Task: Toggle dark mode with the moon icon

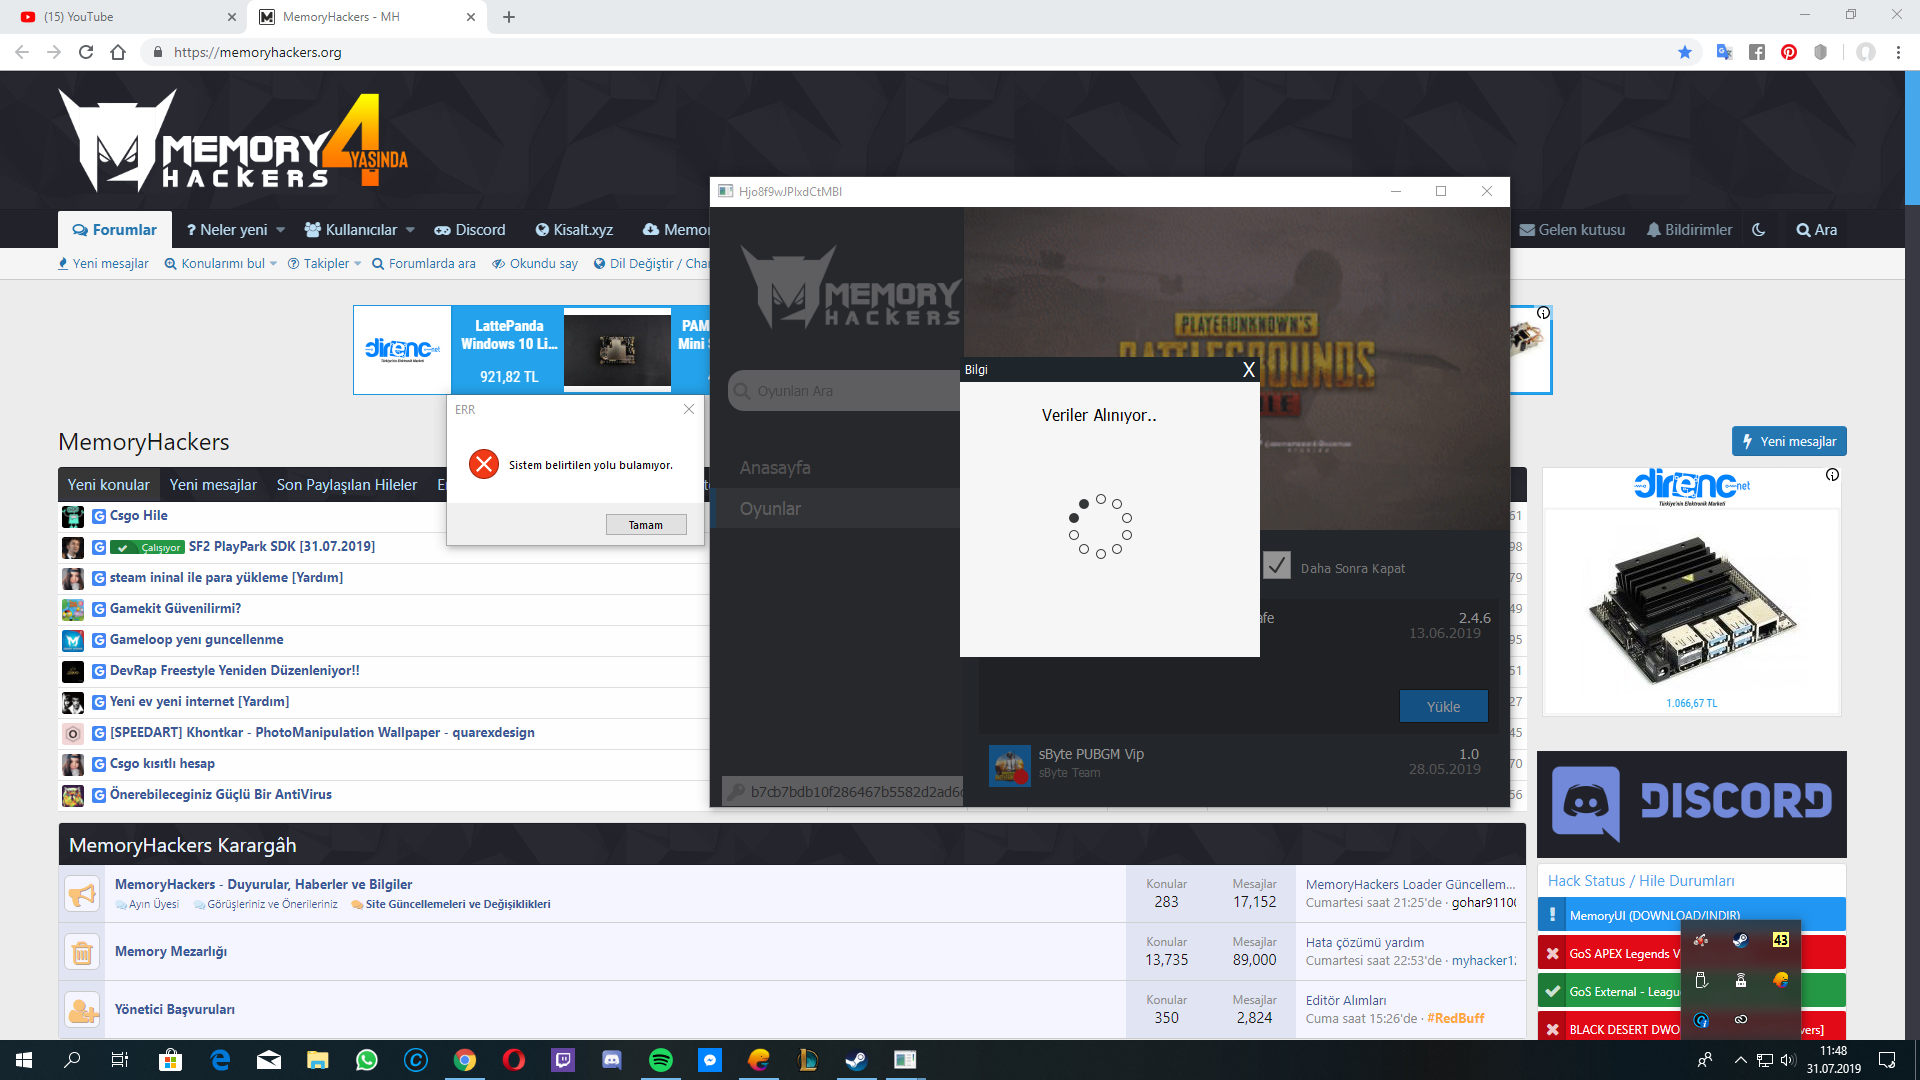Action: [1759, 230]
